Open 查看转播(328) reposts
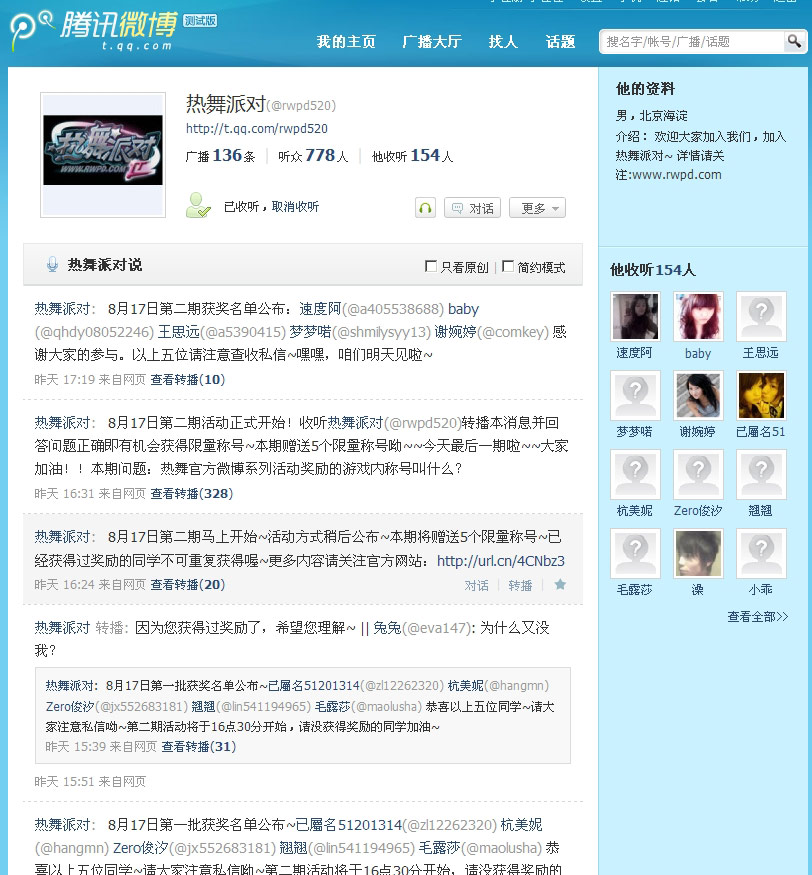 [191, 493]
